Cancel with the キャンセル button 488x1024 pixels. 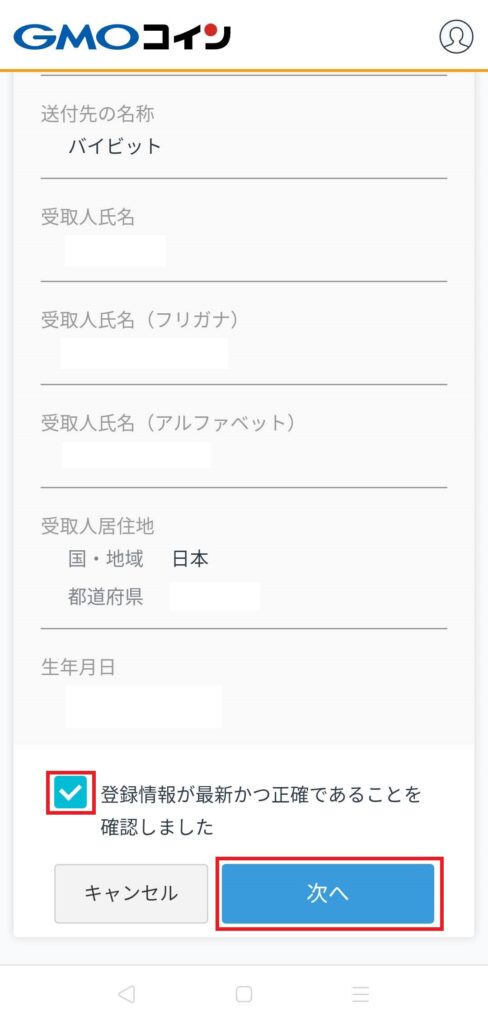131,893
